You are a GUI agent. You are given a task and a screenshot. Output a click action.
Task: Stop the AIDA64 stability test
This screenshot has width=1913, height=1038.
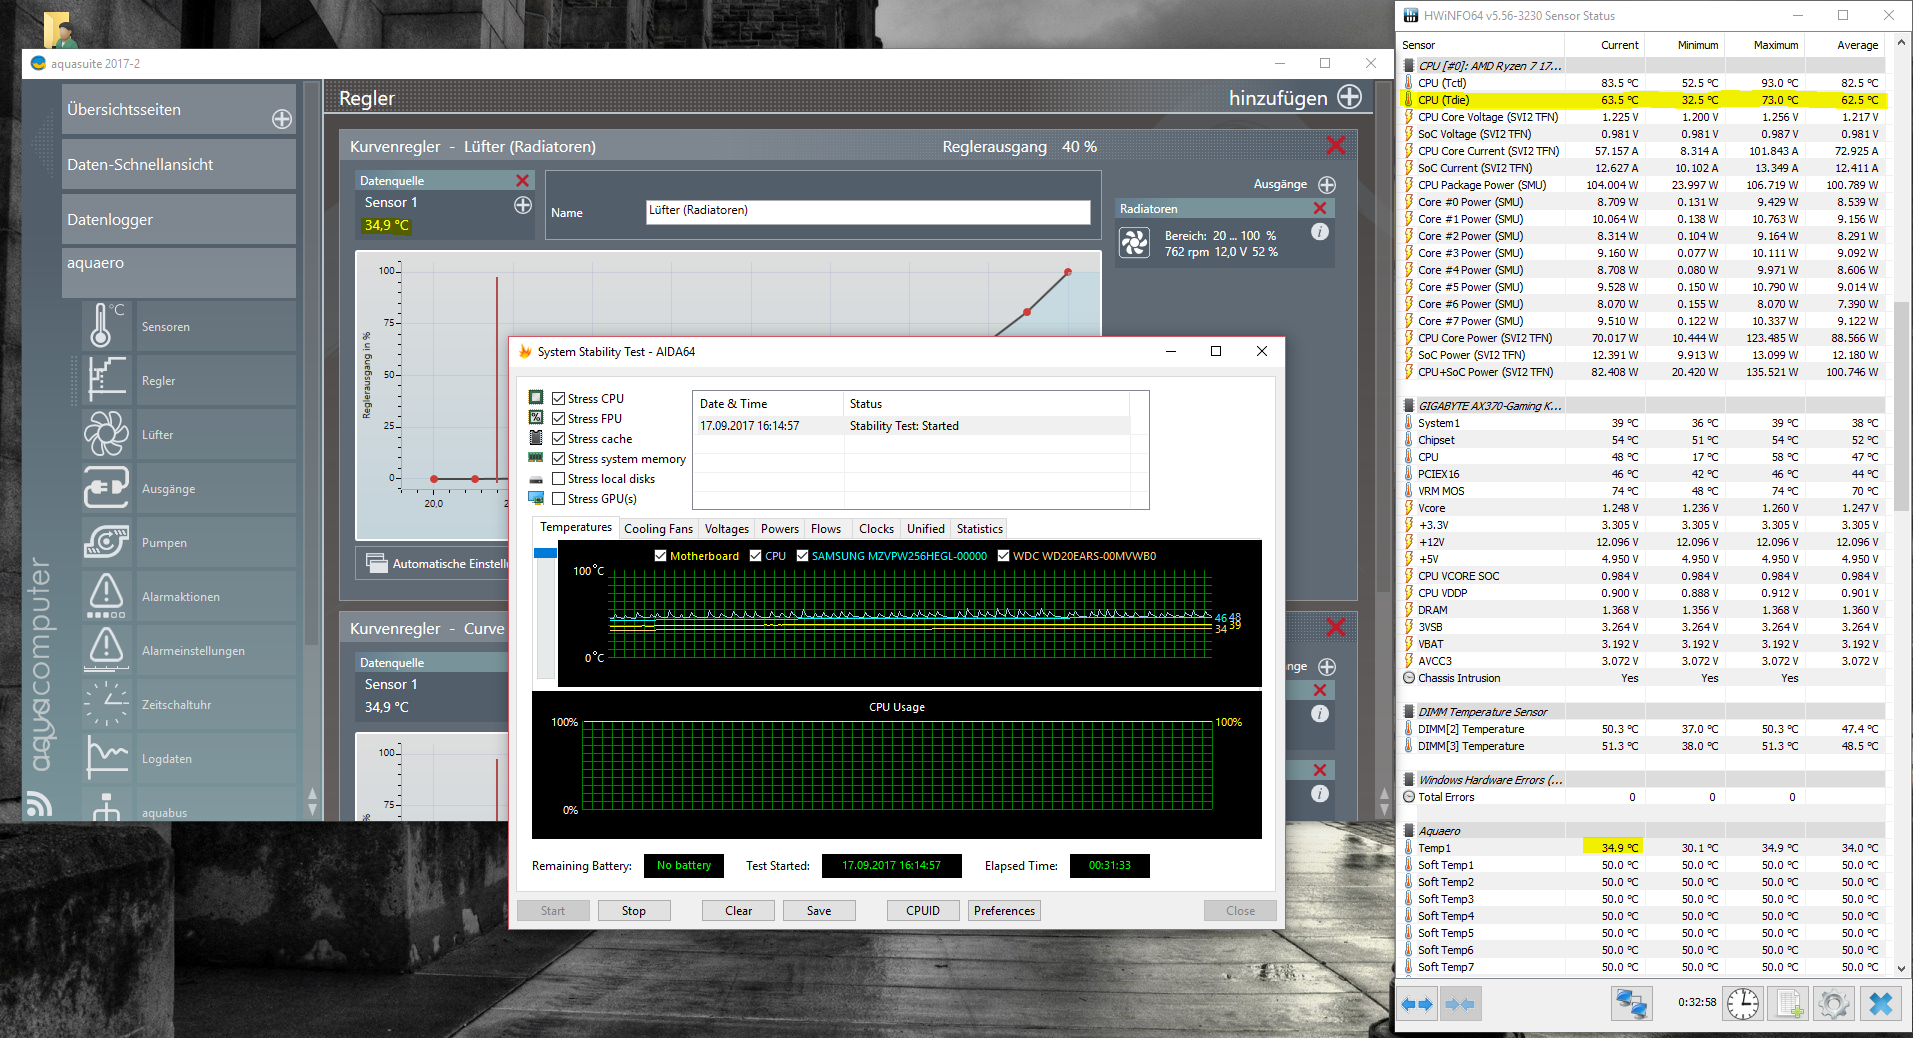point(634,911)
